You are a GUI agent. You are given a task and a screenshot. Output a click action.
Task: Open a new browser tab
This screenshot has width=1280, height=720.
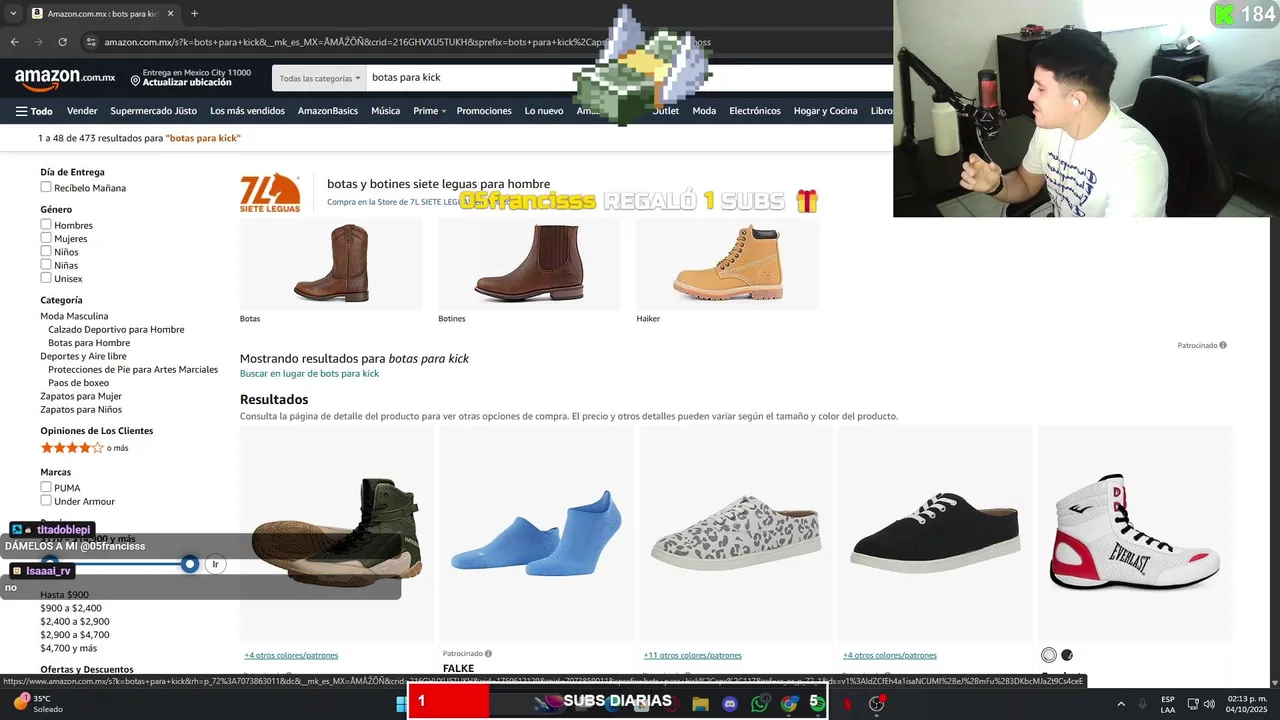pos(194,13)
